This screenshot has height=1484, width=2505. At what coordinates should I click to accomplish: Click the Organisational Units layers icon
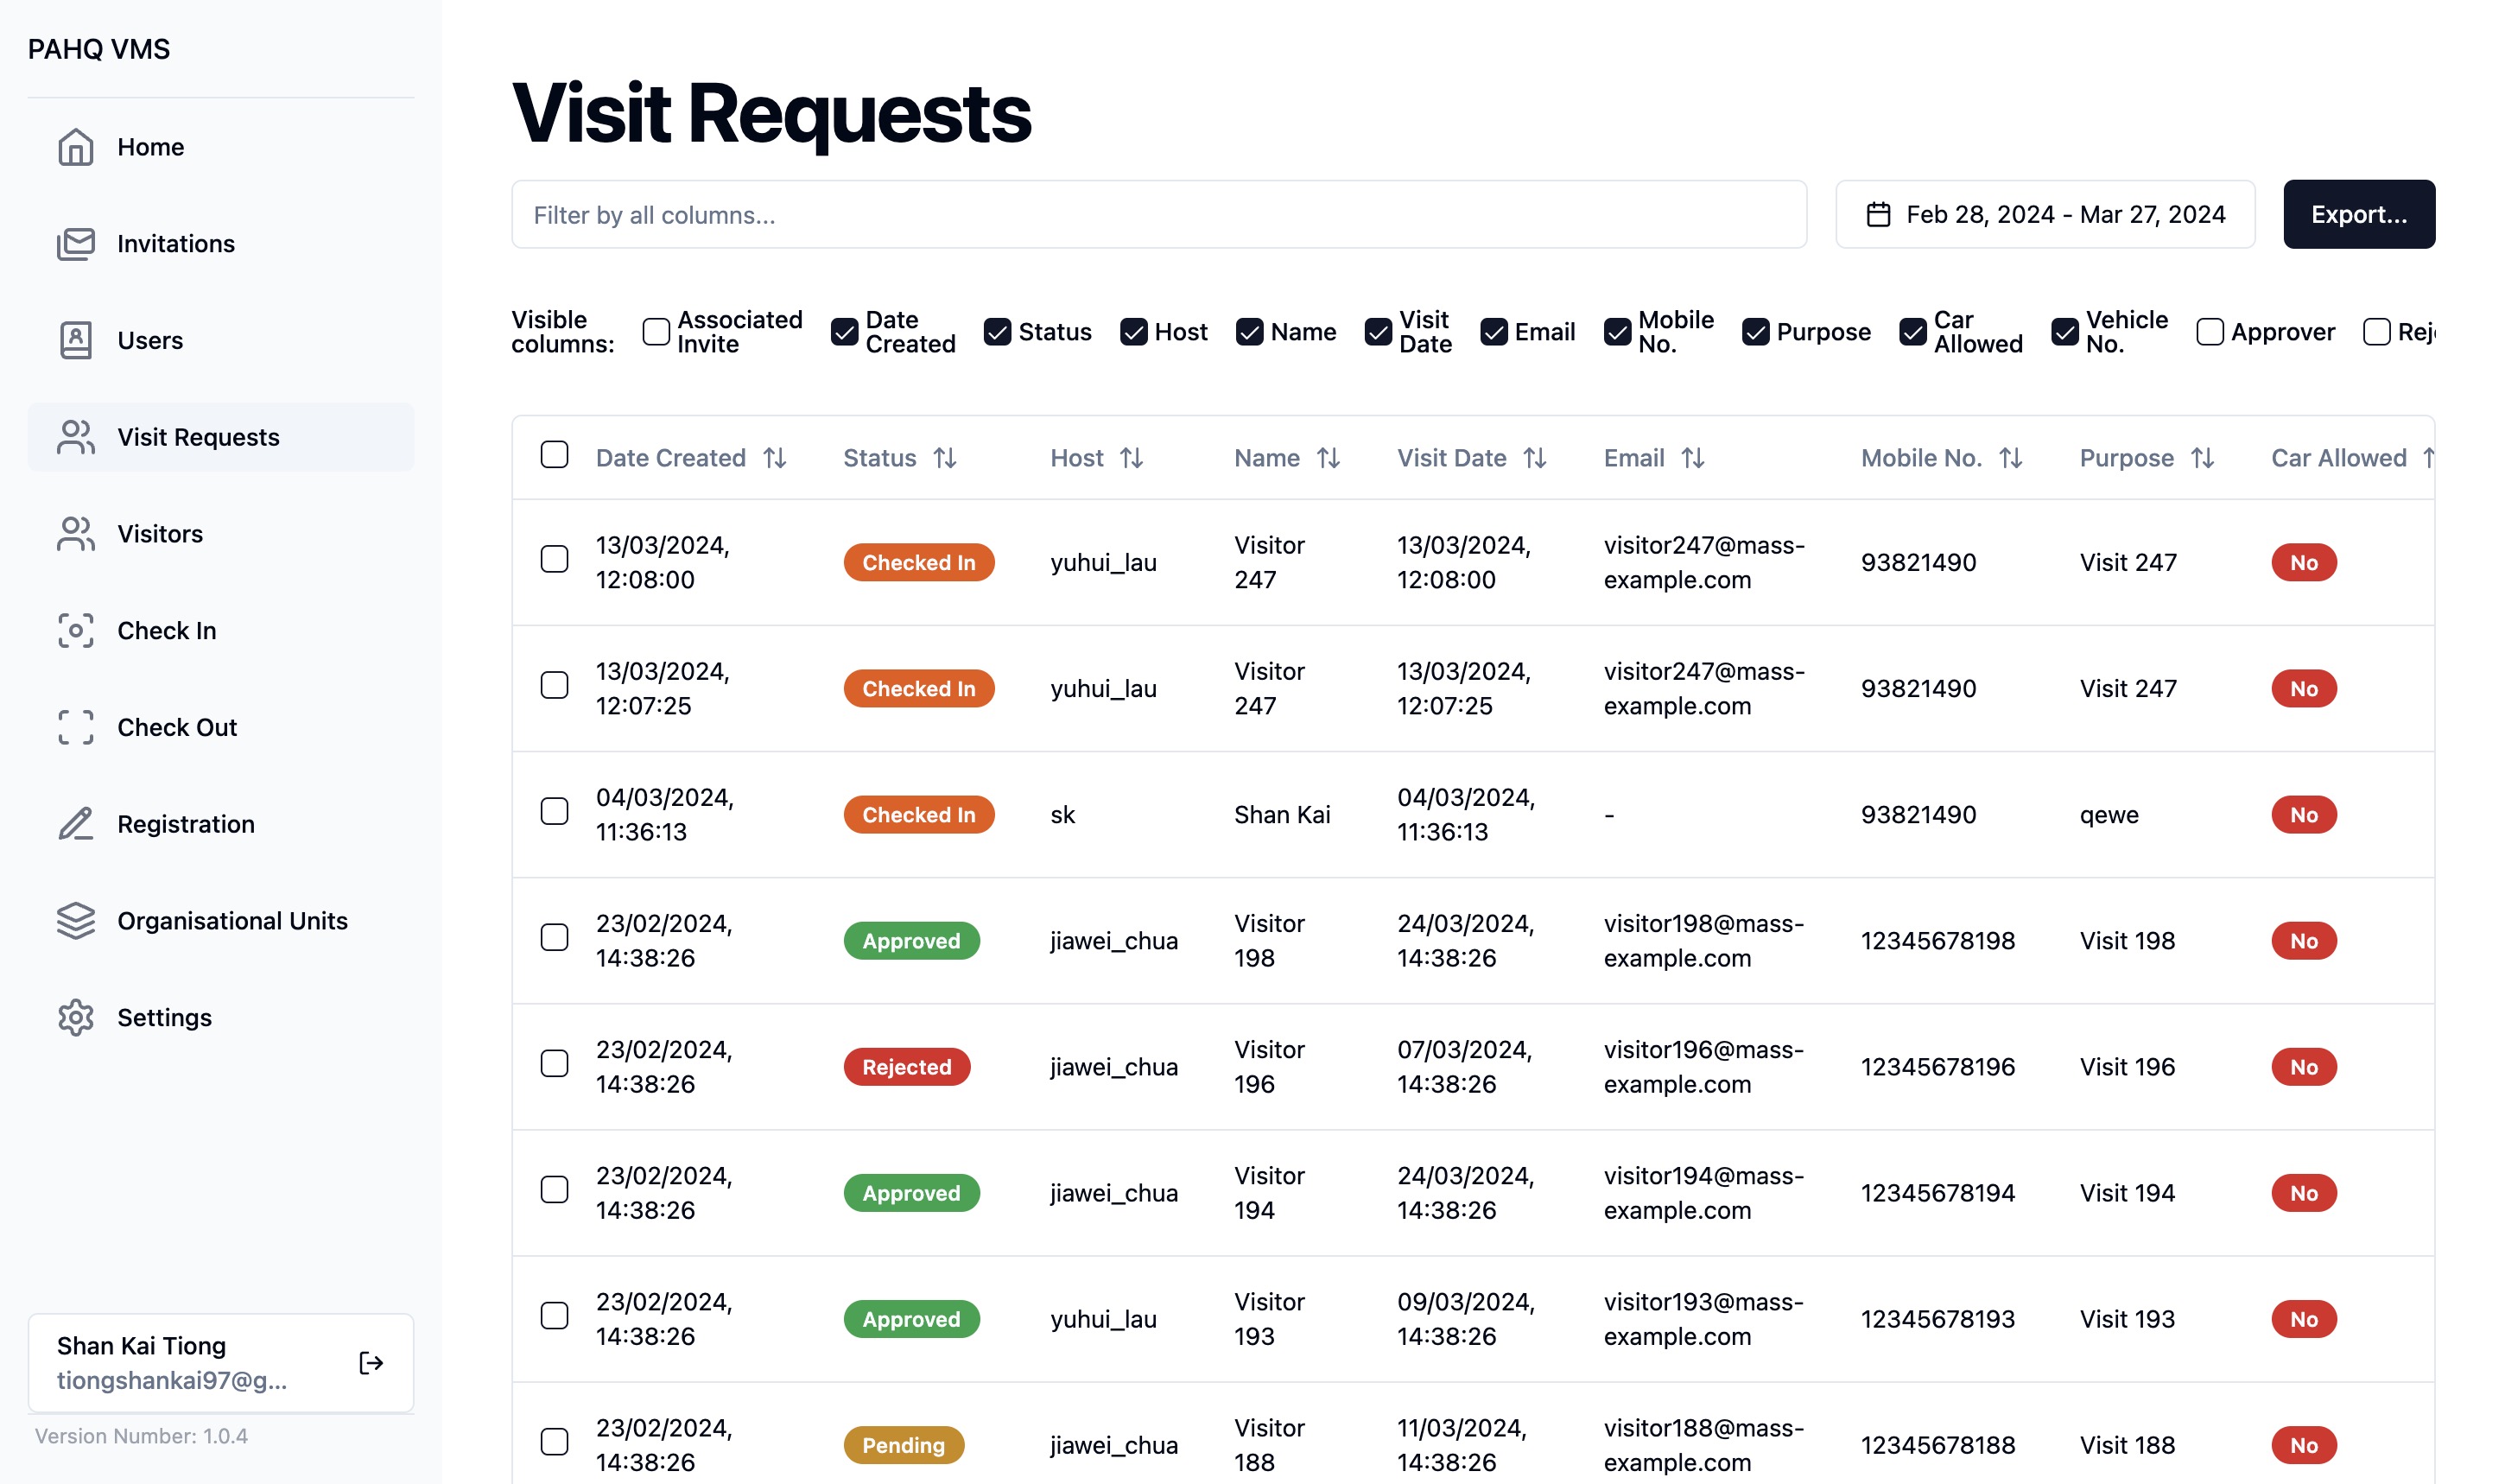(75, 921)
